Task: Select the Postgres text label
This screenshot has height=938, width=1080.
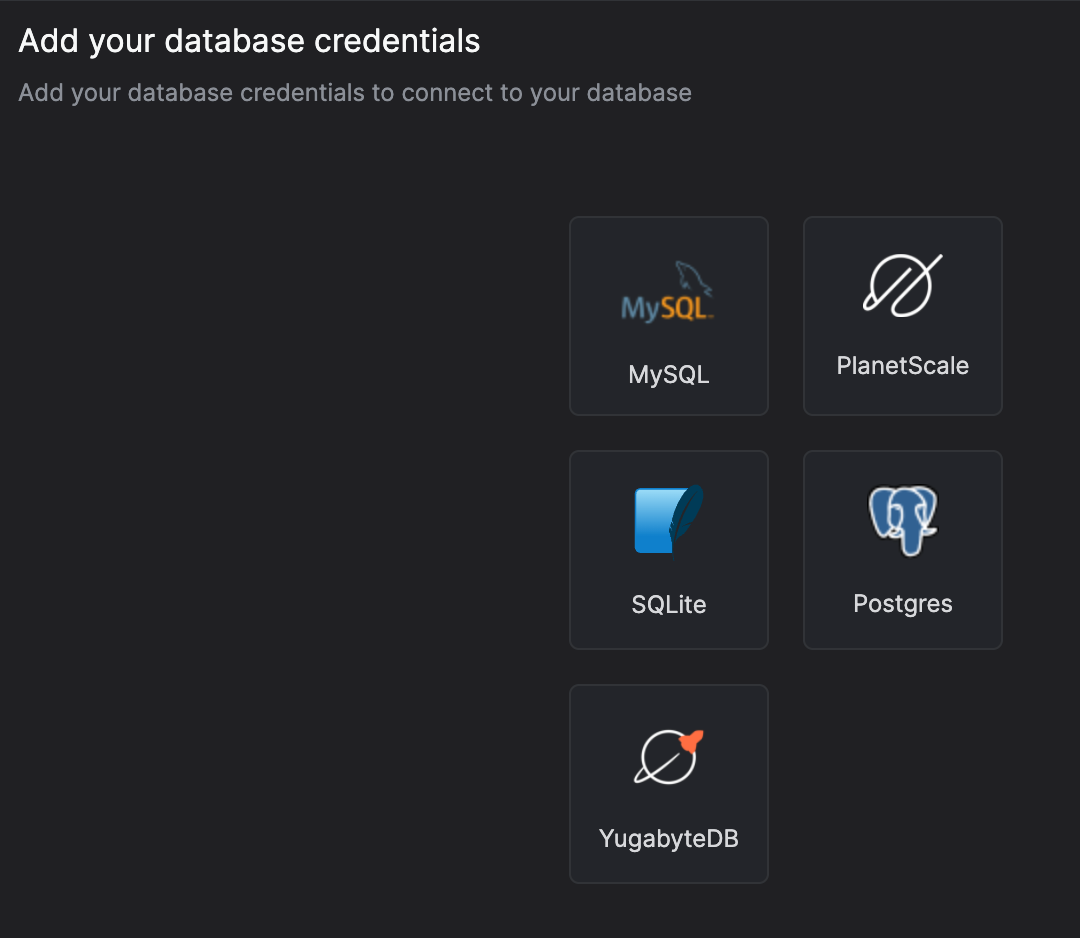Action: (902, 603)
